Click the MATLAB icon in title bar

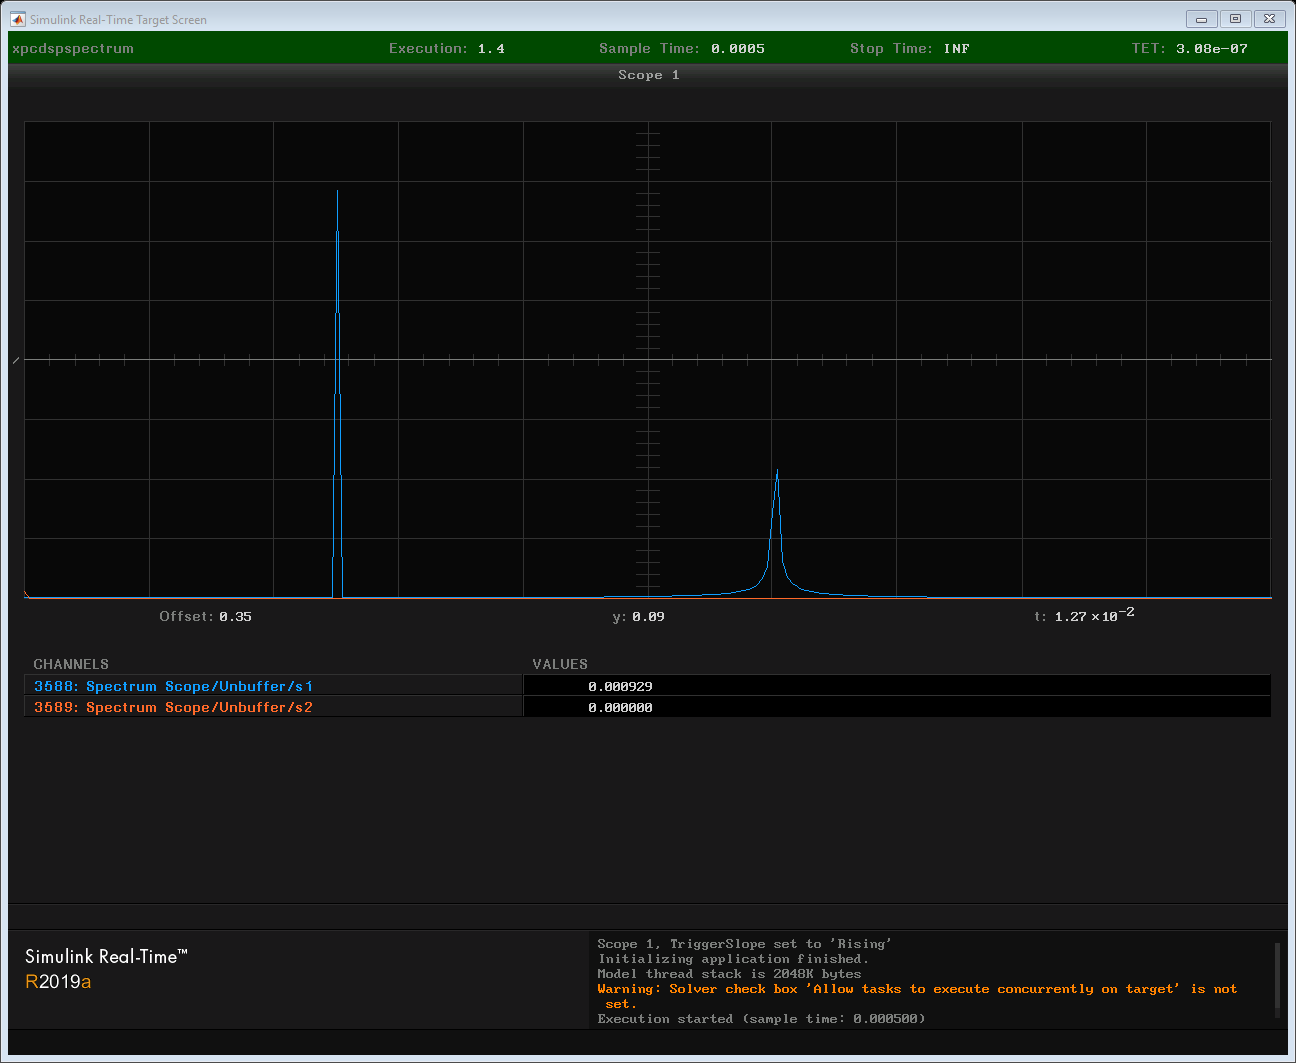point(18,19)
